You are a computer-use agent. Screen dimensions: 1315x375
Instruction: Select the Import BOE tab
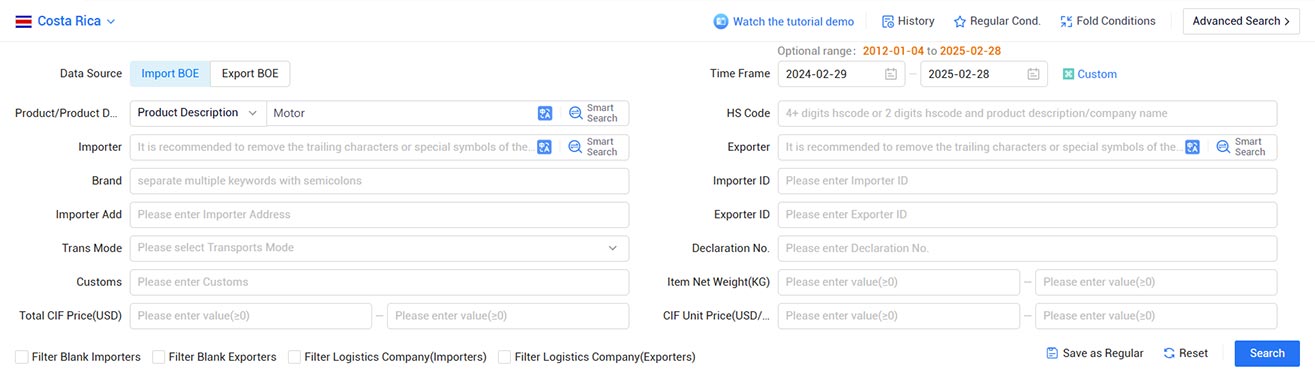click(x=170, y=73)
